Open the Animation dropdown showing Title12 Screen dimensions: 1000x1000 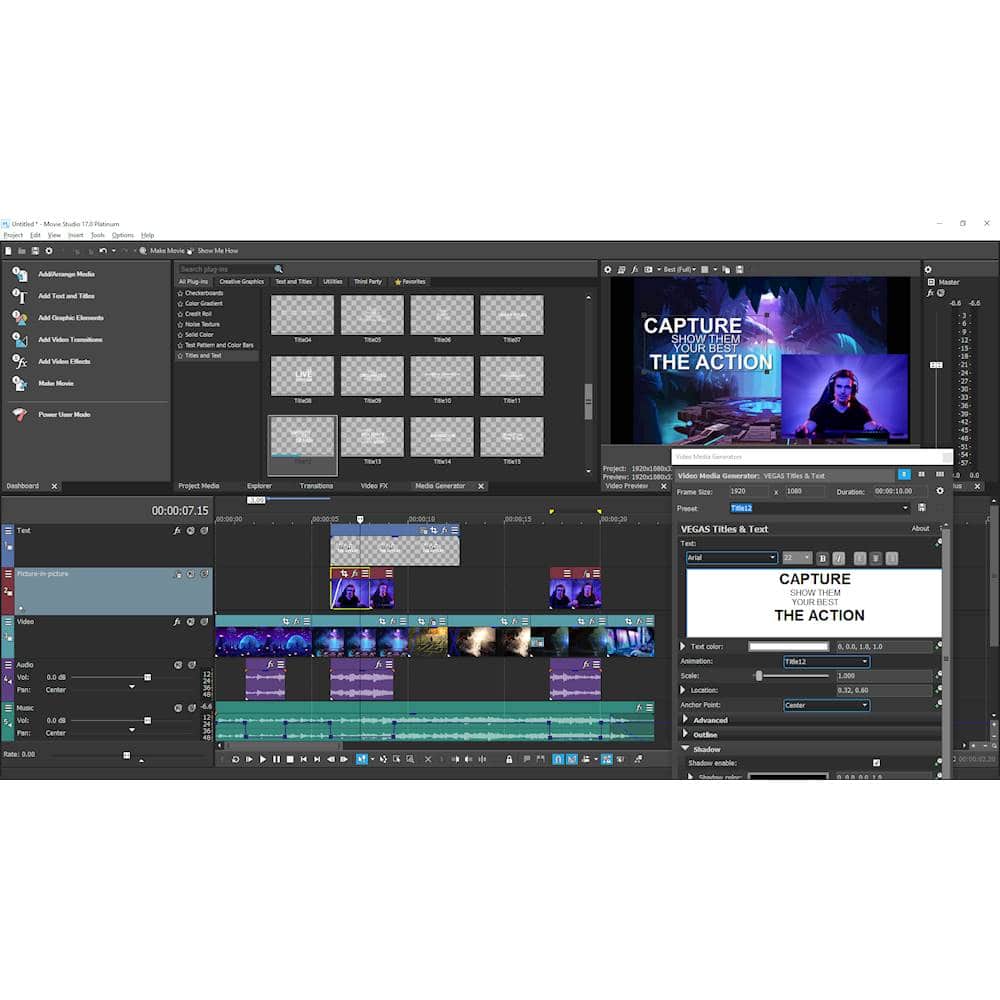tap(825, 662)
